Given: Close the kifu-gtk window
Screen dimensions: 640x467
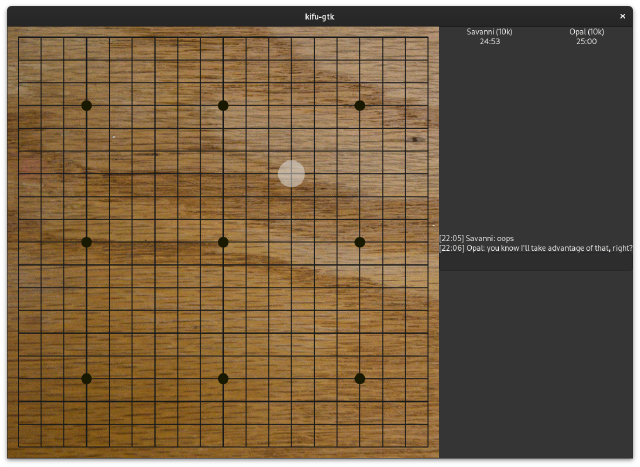Looking at the screenshot, I should pyautogui.click(x=622, y=16).
